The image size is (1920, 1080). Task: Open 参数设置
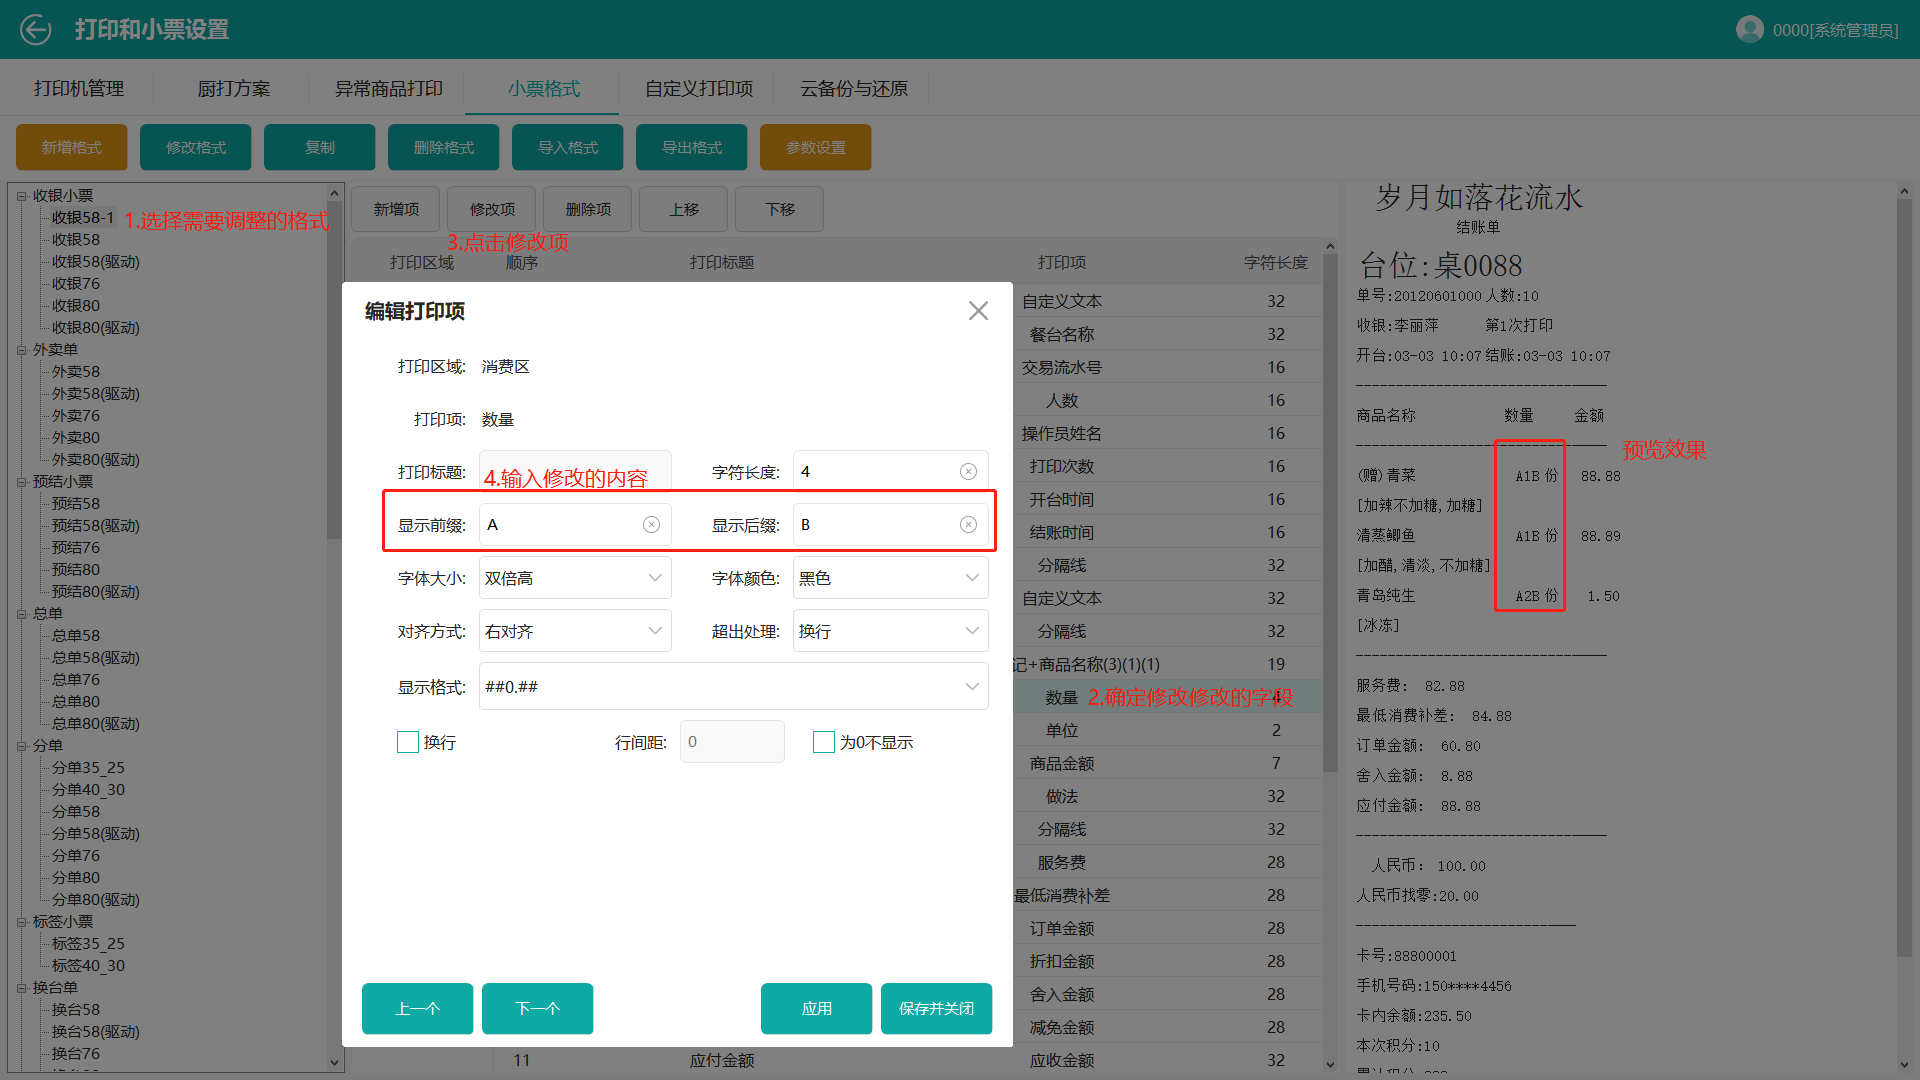pyautogui.click(x=816, y=147)
